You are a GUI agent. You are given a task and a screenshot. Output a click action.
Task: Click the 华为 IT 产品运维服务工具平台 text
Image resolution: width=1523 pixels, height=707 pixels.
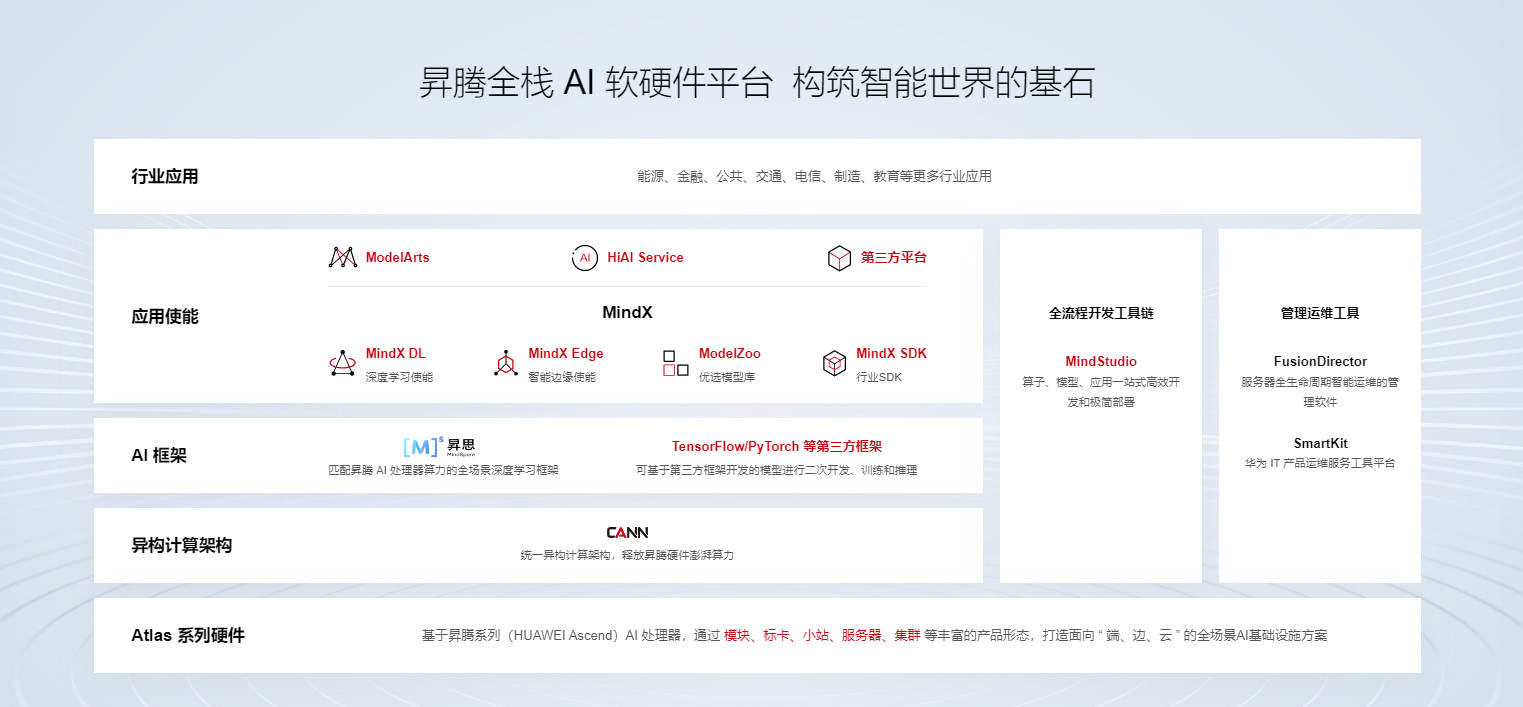point(1320,464)
